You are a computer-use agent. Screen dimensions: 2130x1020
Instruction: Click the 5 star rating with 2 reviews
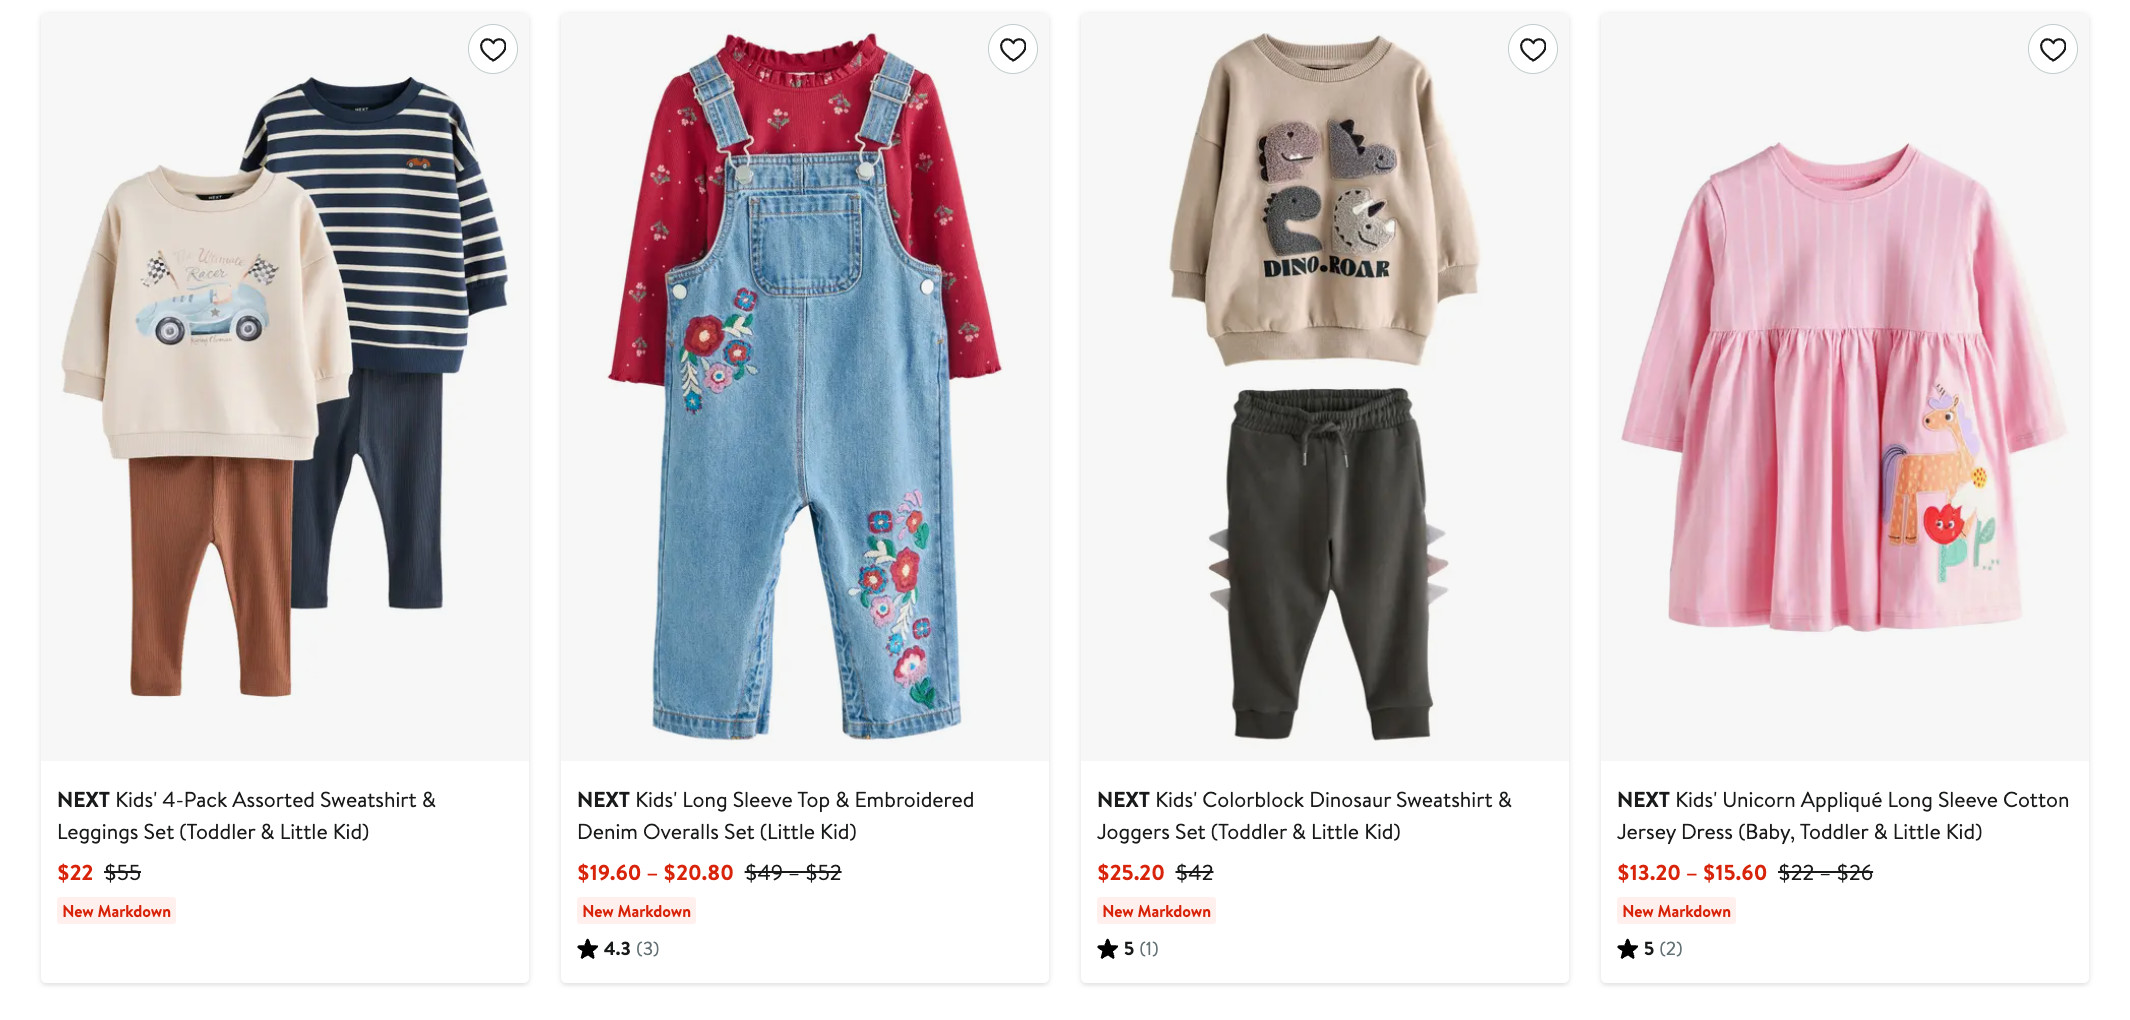pyautogui.click(x=1649, y=949)
